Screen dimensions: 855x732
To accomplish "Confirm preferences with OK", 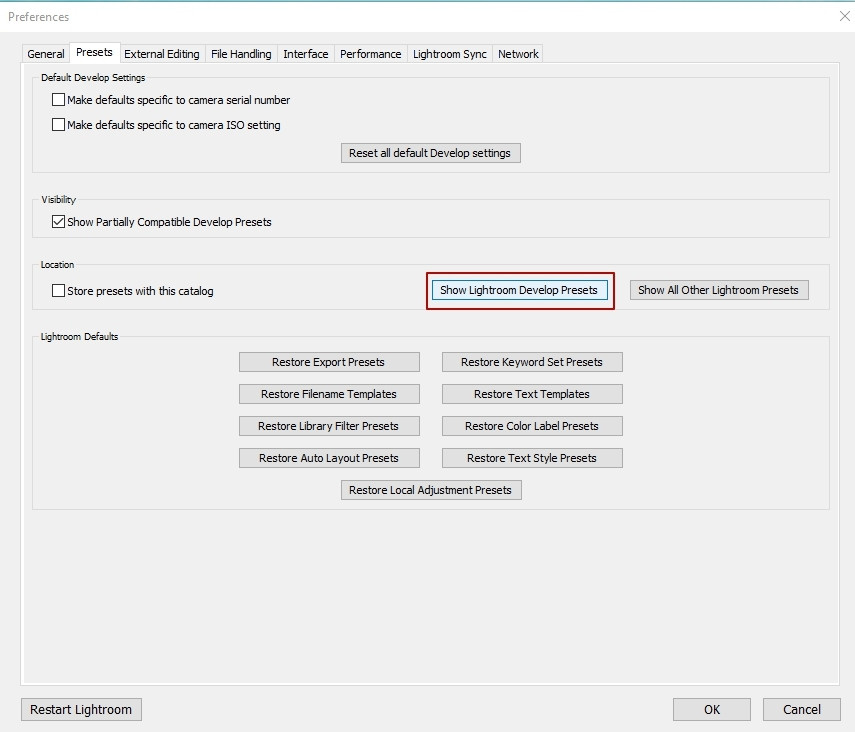I will click(x=711, y=709).
